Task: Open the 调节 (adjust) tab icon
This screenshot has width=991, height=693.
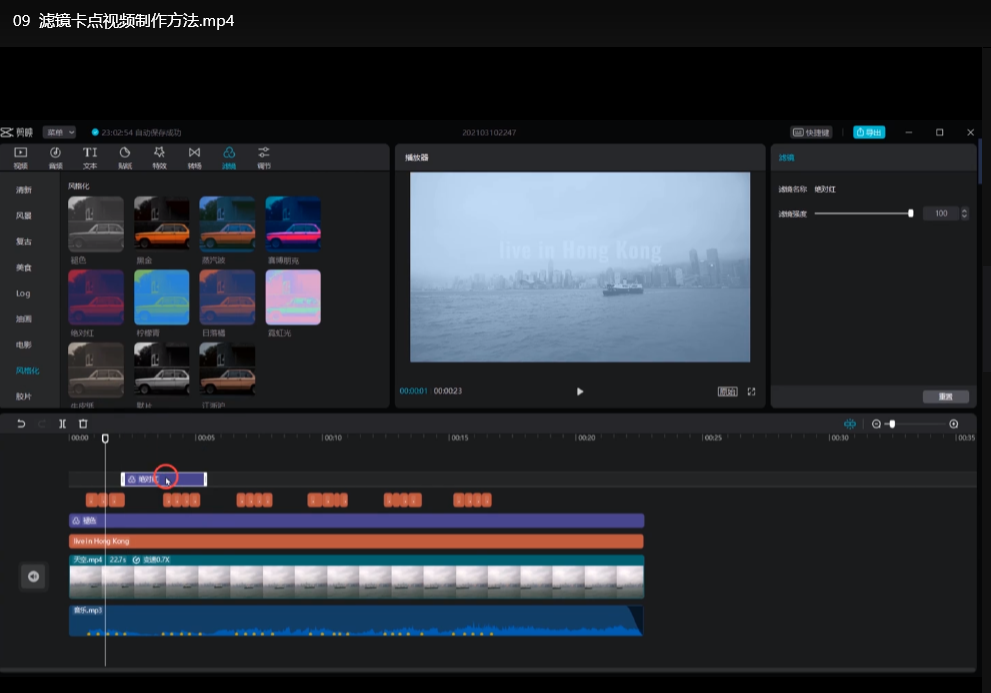Action: tap(264, 157)
